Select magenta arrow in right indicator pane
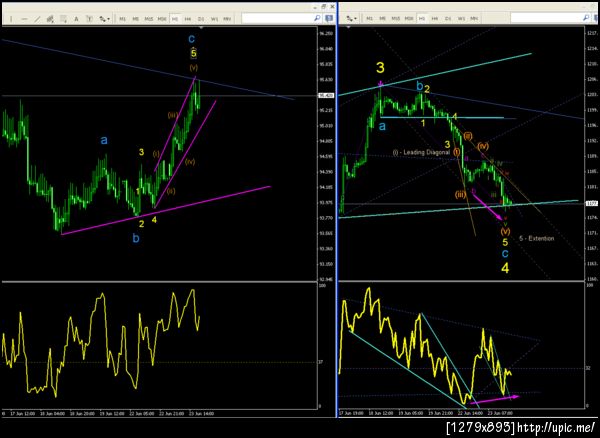The height and width of the screenshot is (438, 600). (494, 399)
